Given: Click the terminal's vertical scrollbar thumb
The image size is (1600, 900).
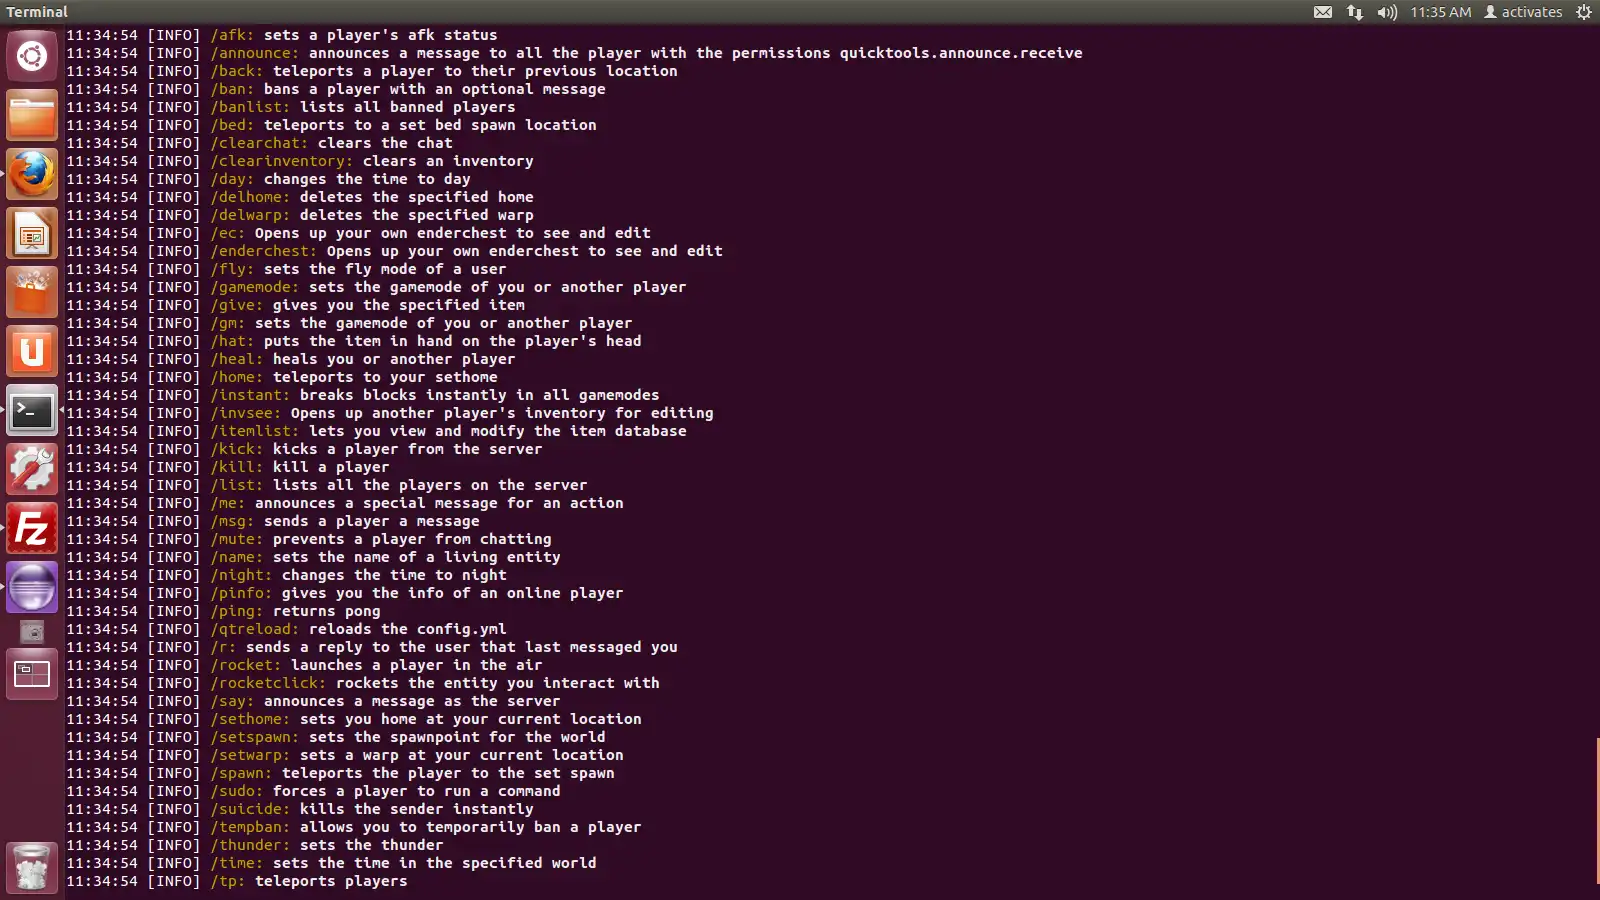Looking at the screenshot, I should click(x=1597, y=810).
